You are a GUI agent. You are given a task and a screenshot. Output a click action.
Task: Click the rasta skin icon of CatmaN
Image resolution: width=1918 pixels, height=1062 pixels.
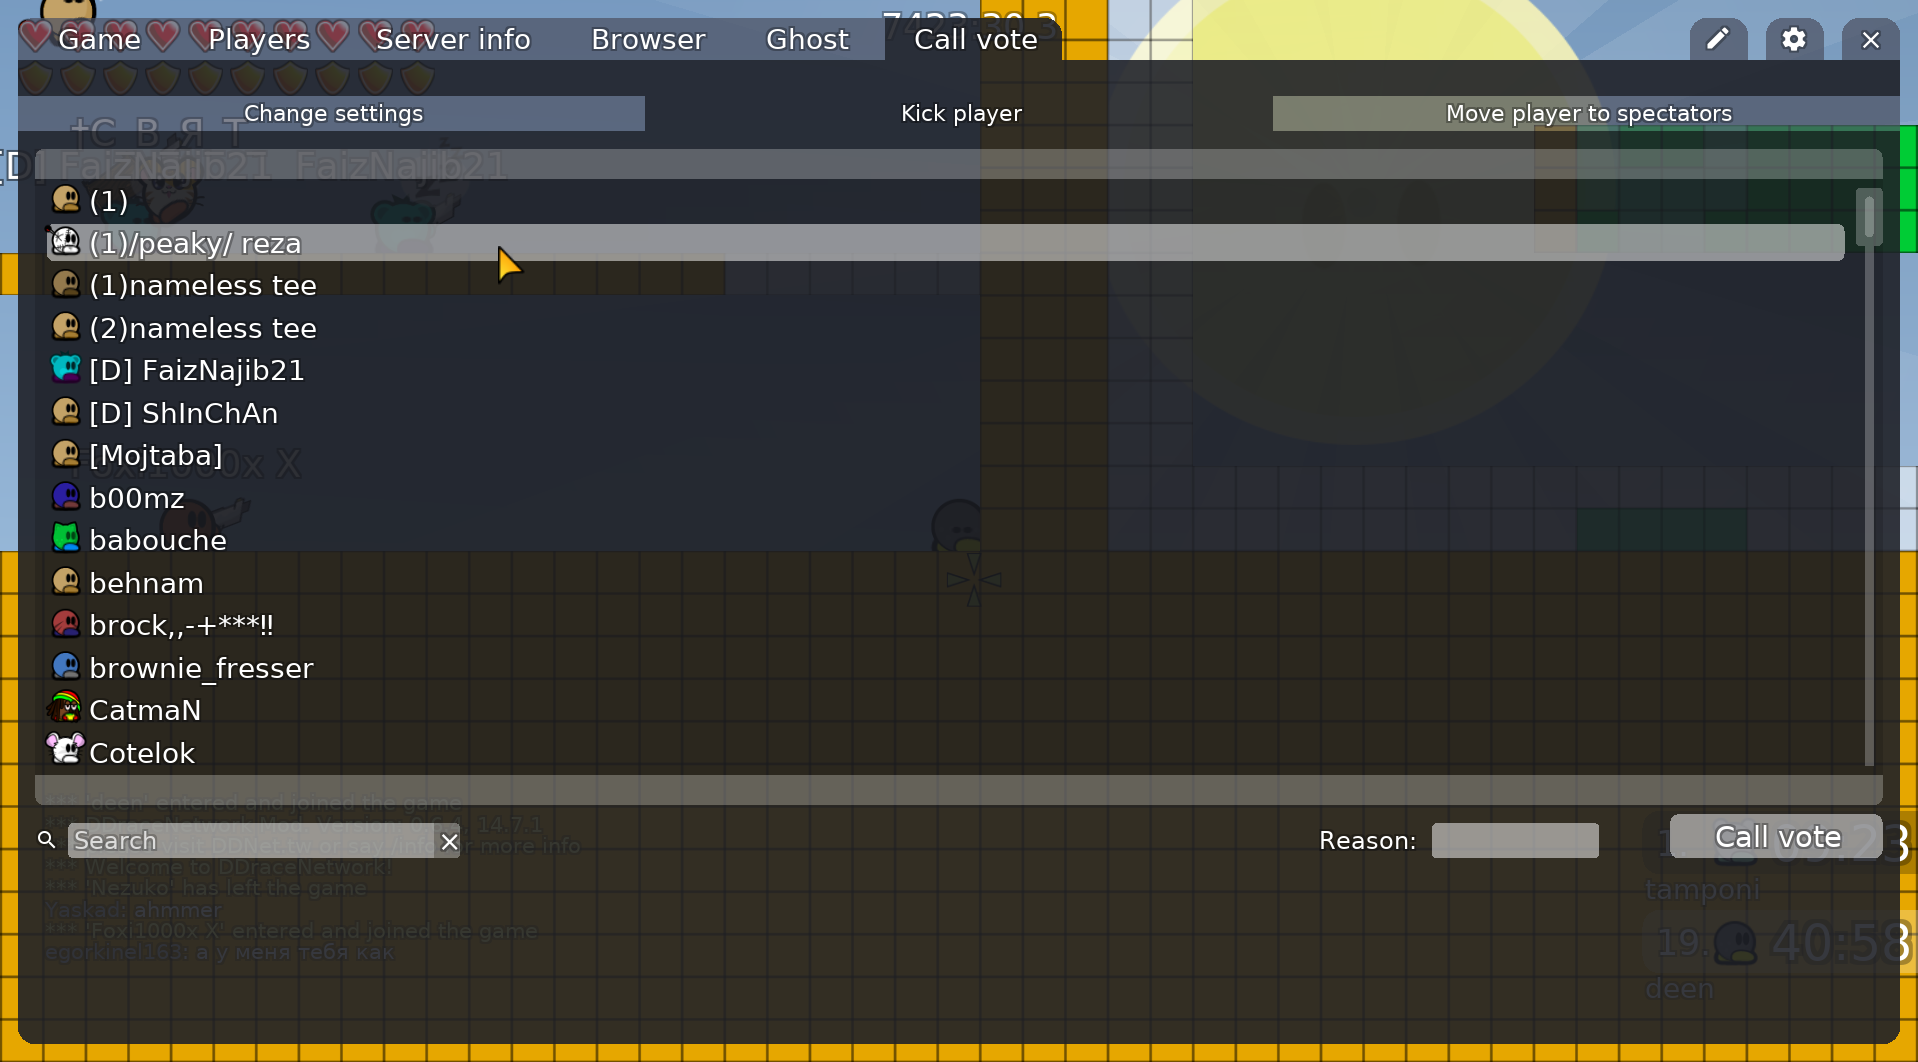tap(66, 709)
